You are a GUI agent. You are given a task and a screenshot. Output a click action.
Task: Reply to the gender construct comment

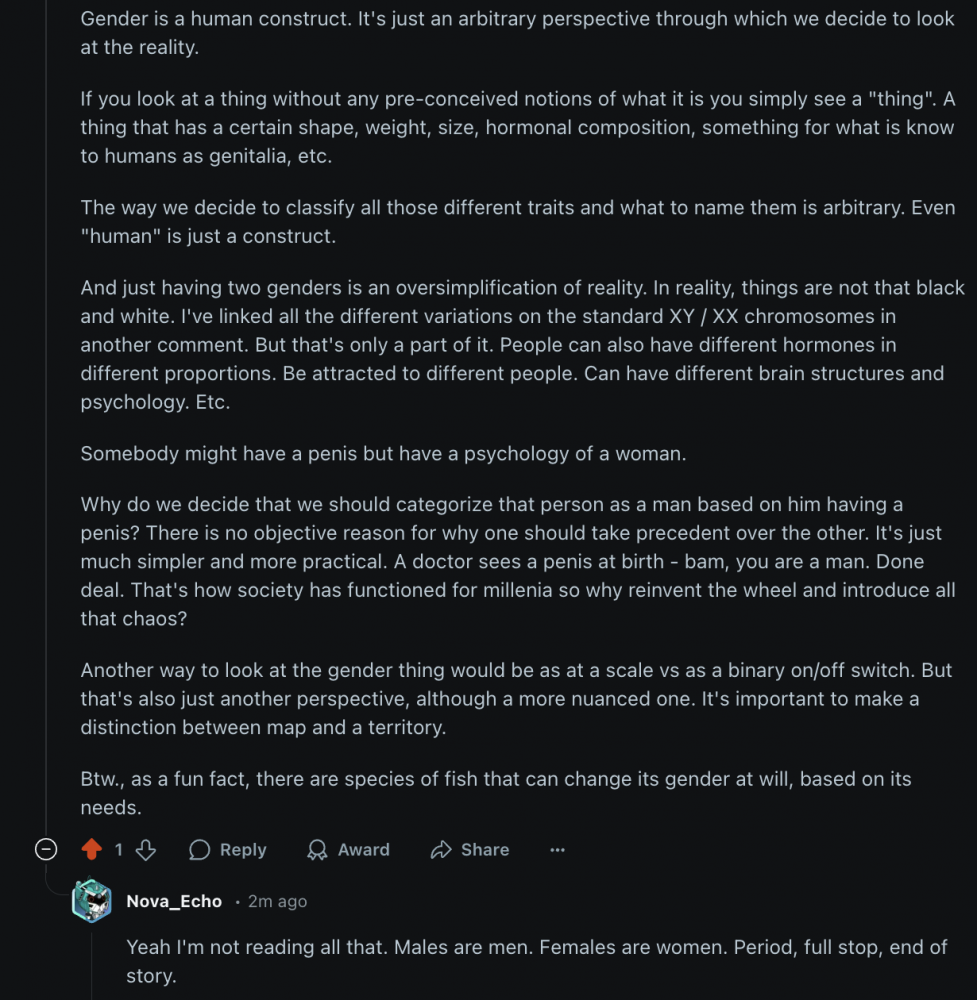point(228,850)
